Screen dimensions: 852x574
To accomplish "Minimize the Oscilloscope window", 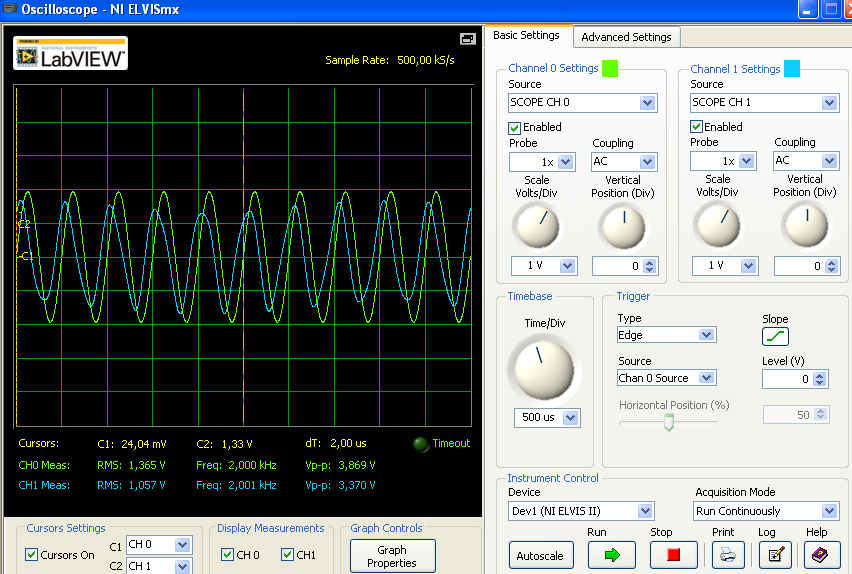I will (x=807, y=9).
